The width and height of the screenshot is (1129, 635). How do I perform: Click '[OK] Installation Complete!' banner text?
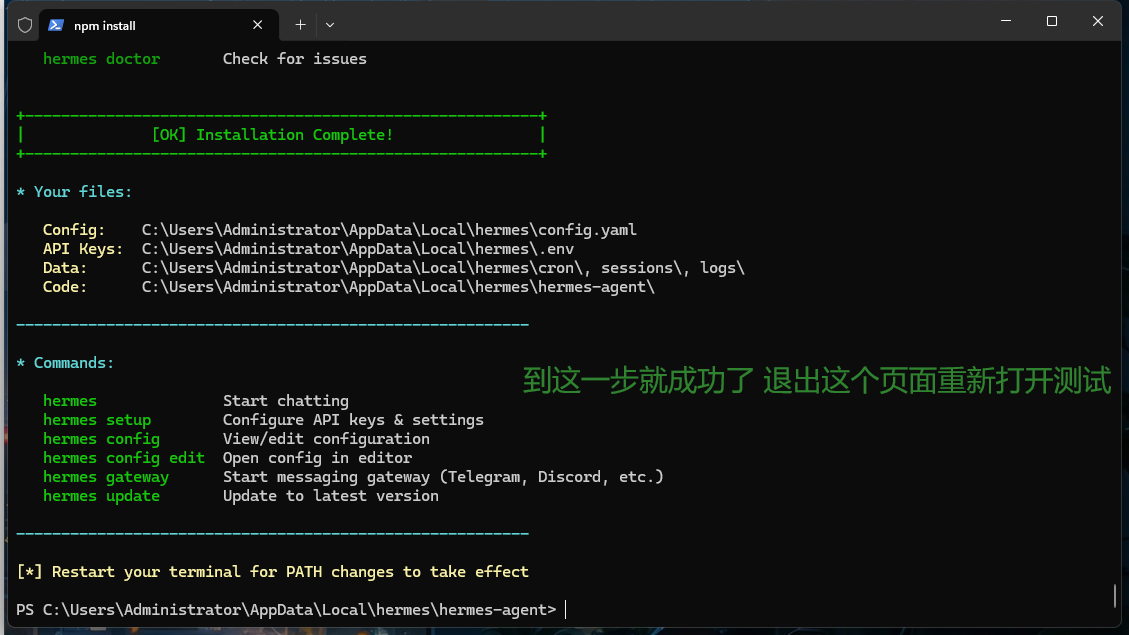[272, 135]
